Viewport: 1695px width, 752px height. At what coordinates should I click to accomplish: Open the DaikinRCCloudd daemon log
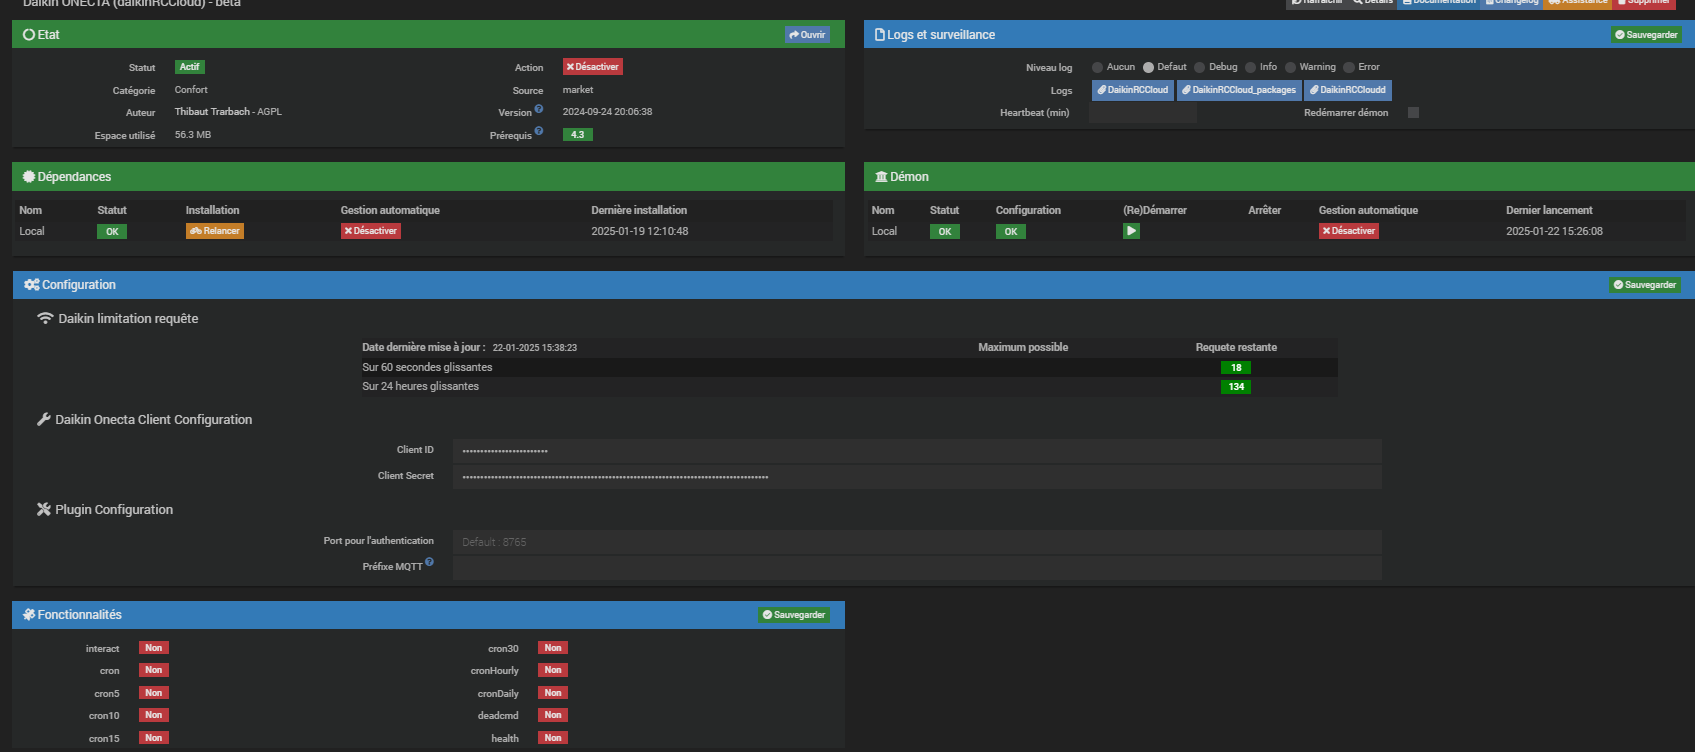click(1347, 90)
